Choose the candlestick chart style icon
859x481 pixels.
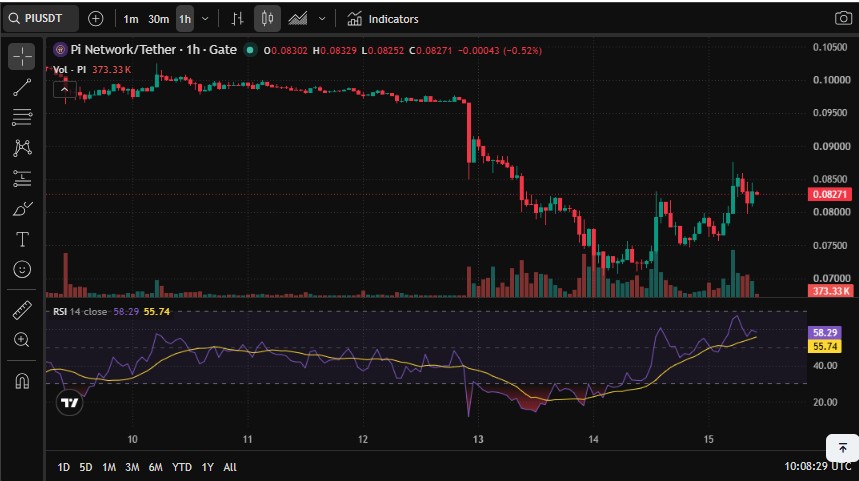tap(267, 19)
